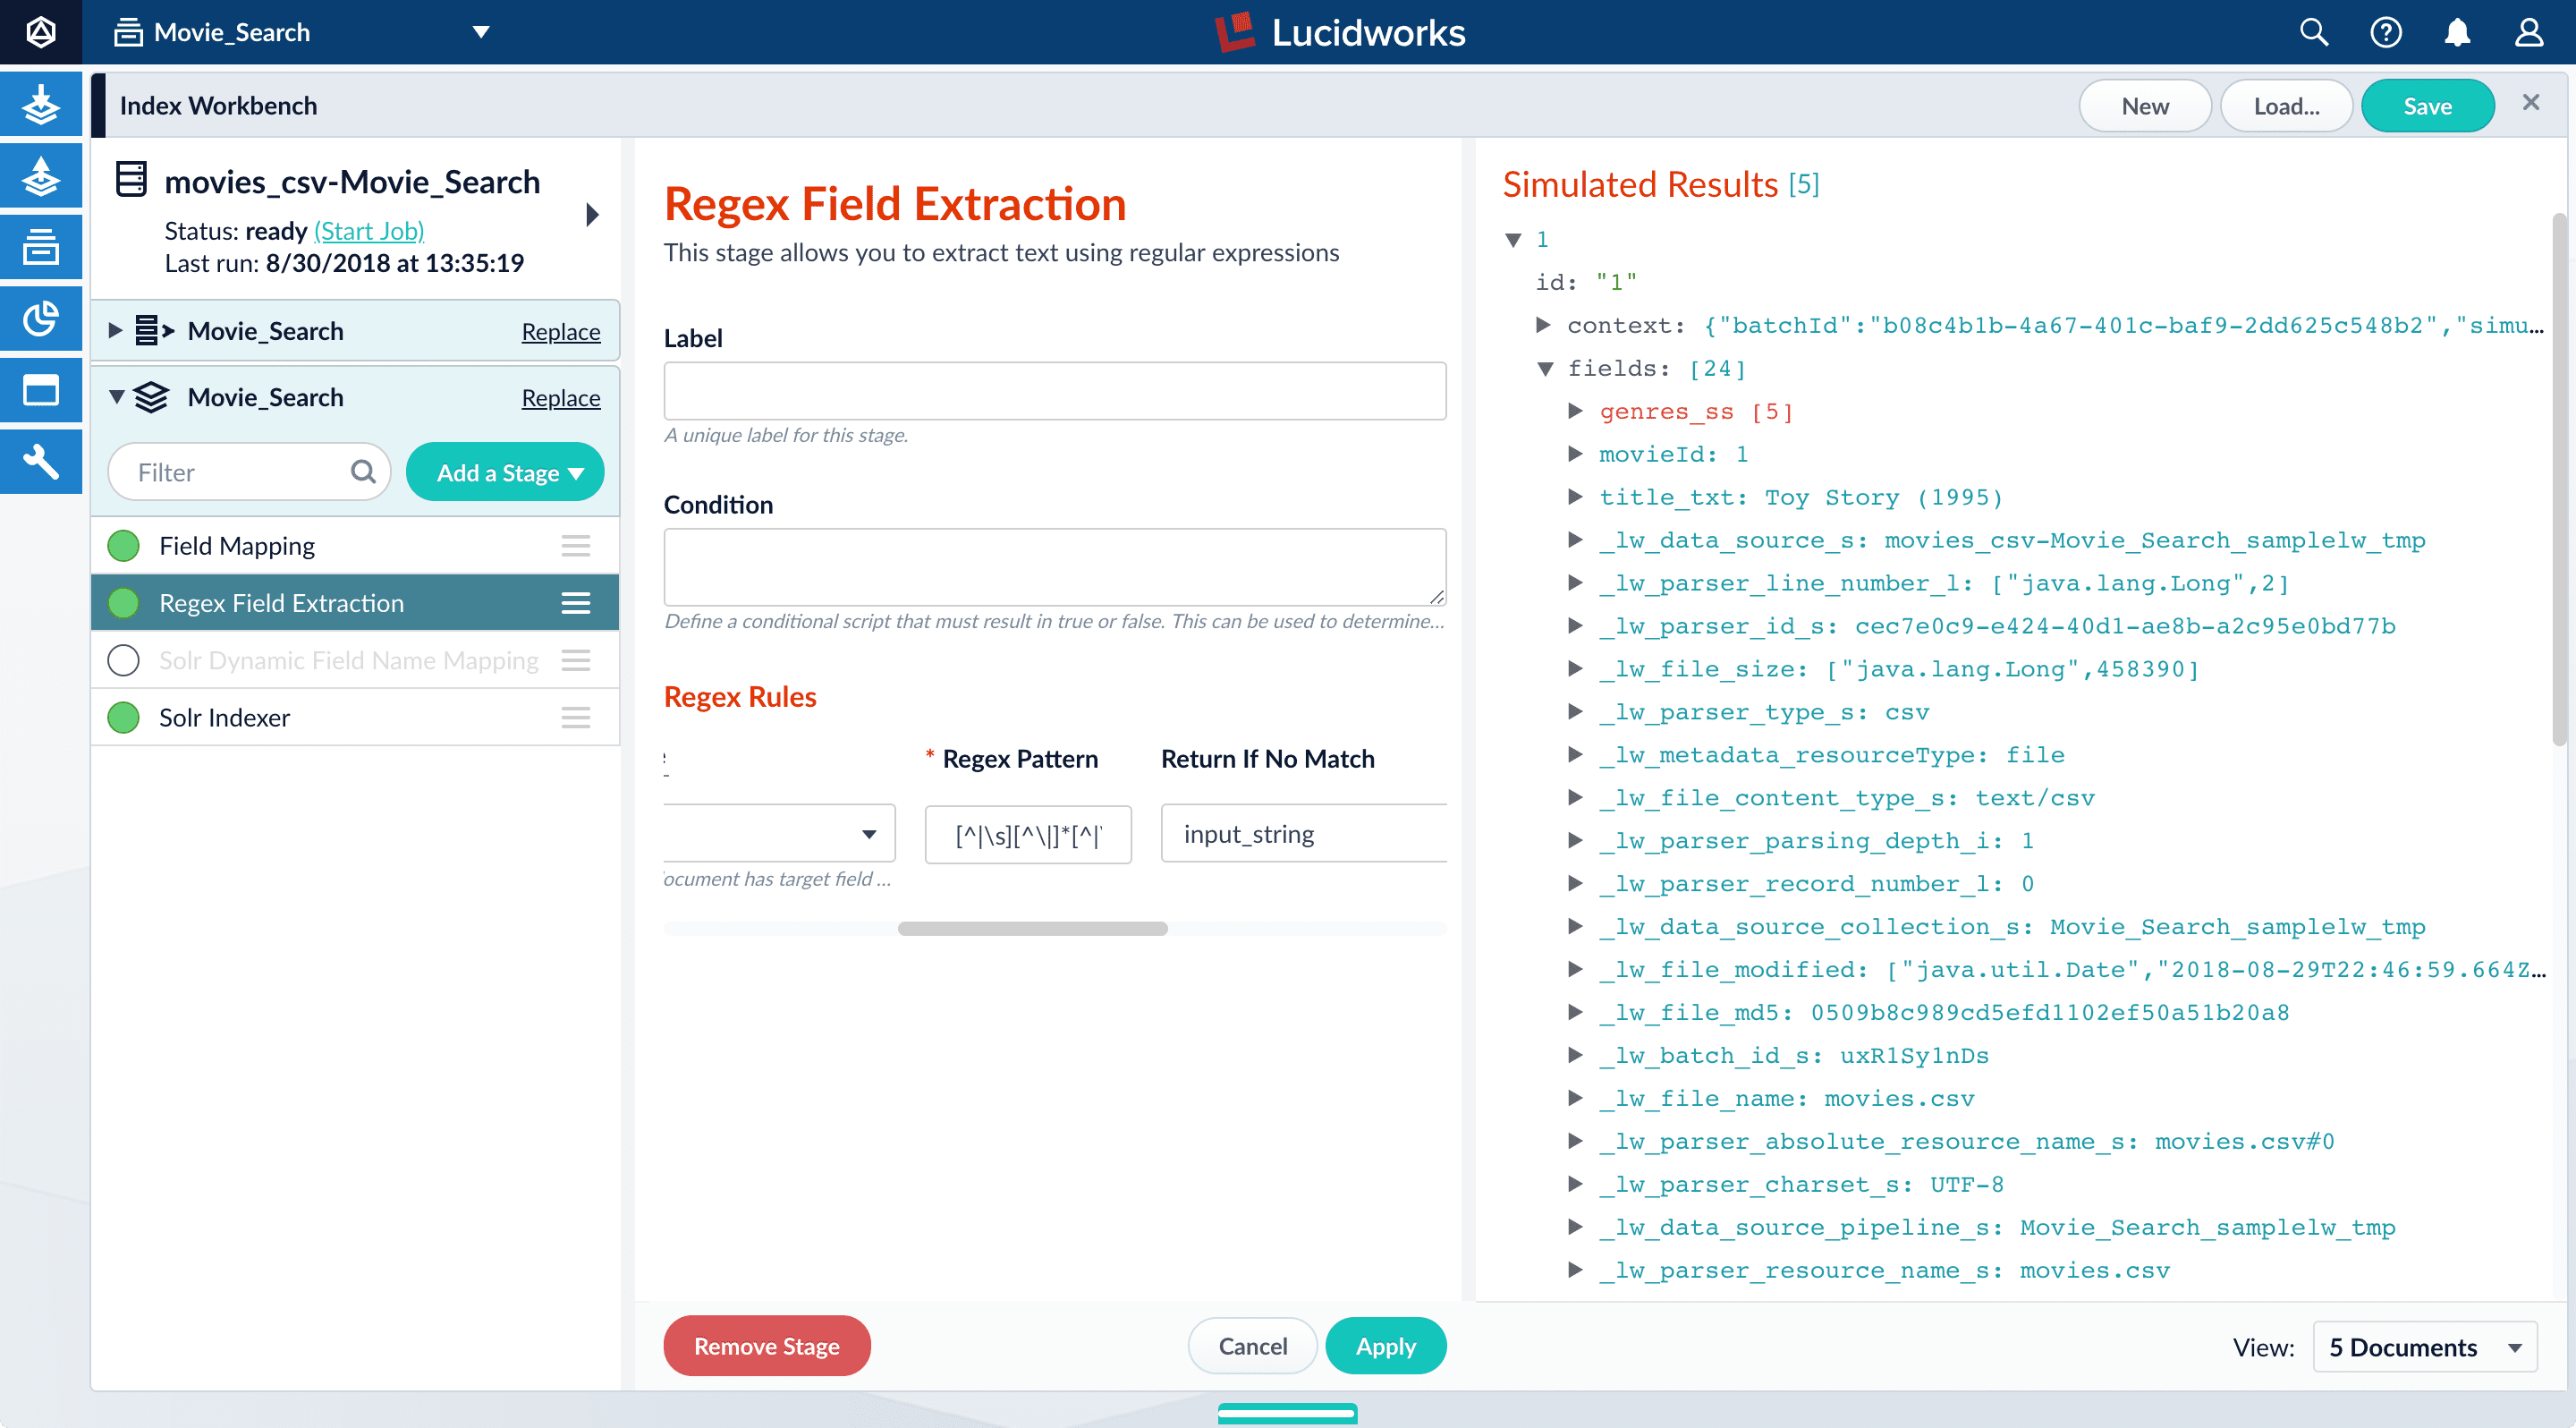Click the index pipeline layers icon
This screenshot has width=2576, height=1428.
pos(151,397)
